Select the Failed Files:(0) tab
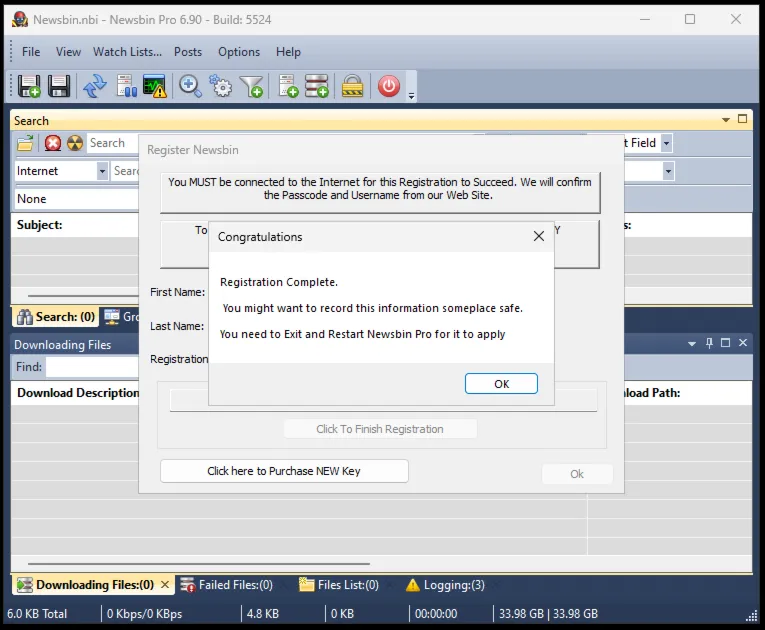The image size is (765, 630). coord(226,585)
